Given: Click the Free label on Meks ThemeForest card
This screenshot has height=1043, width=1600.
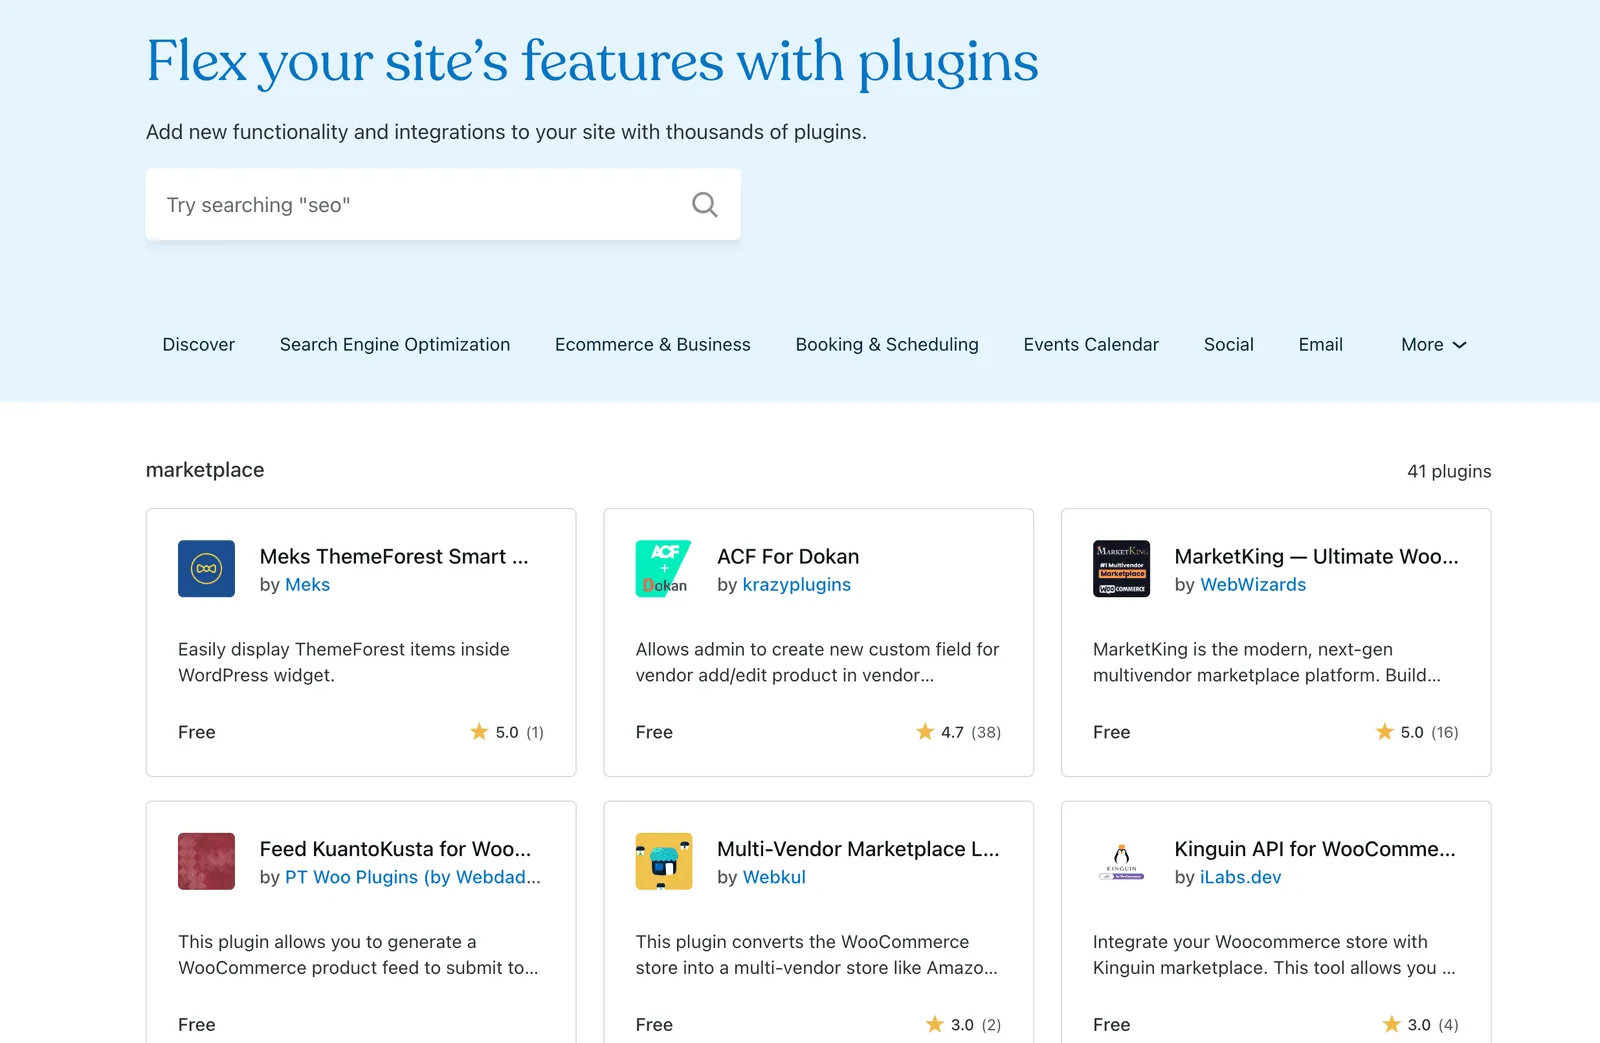Looking at the screenshot, I should [197, 732].
